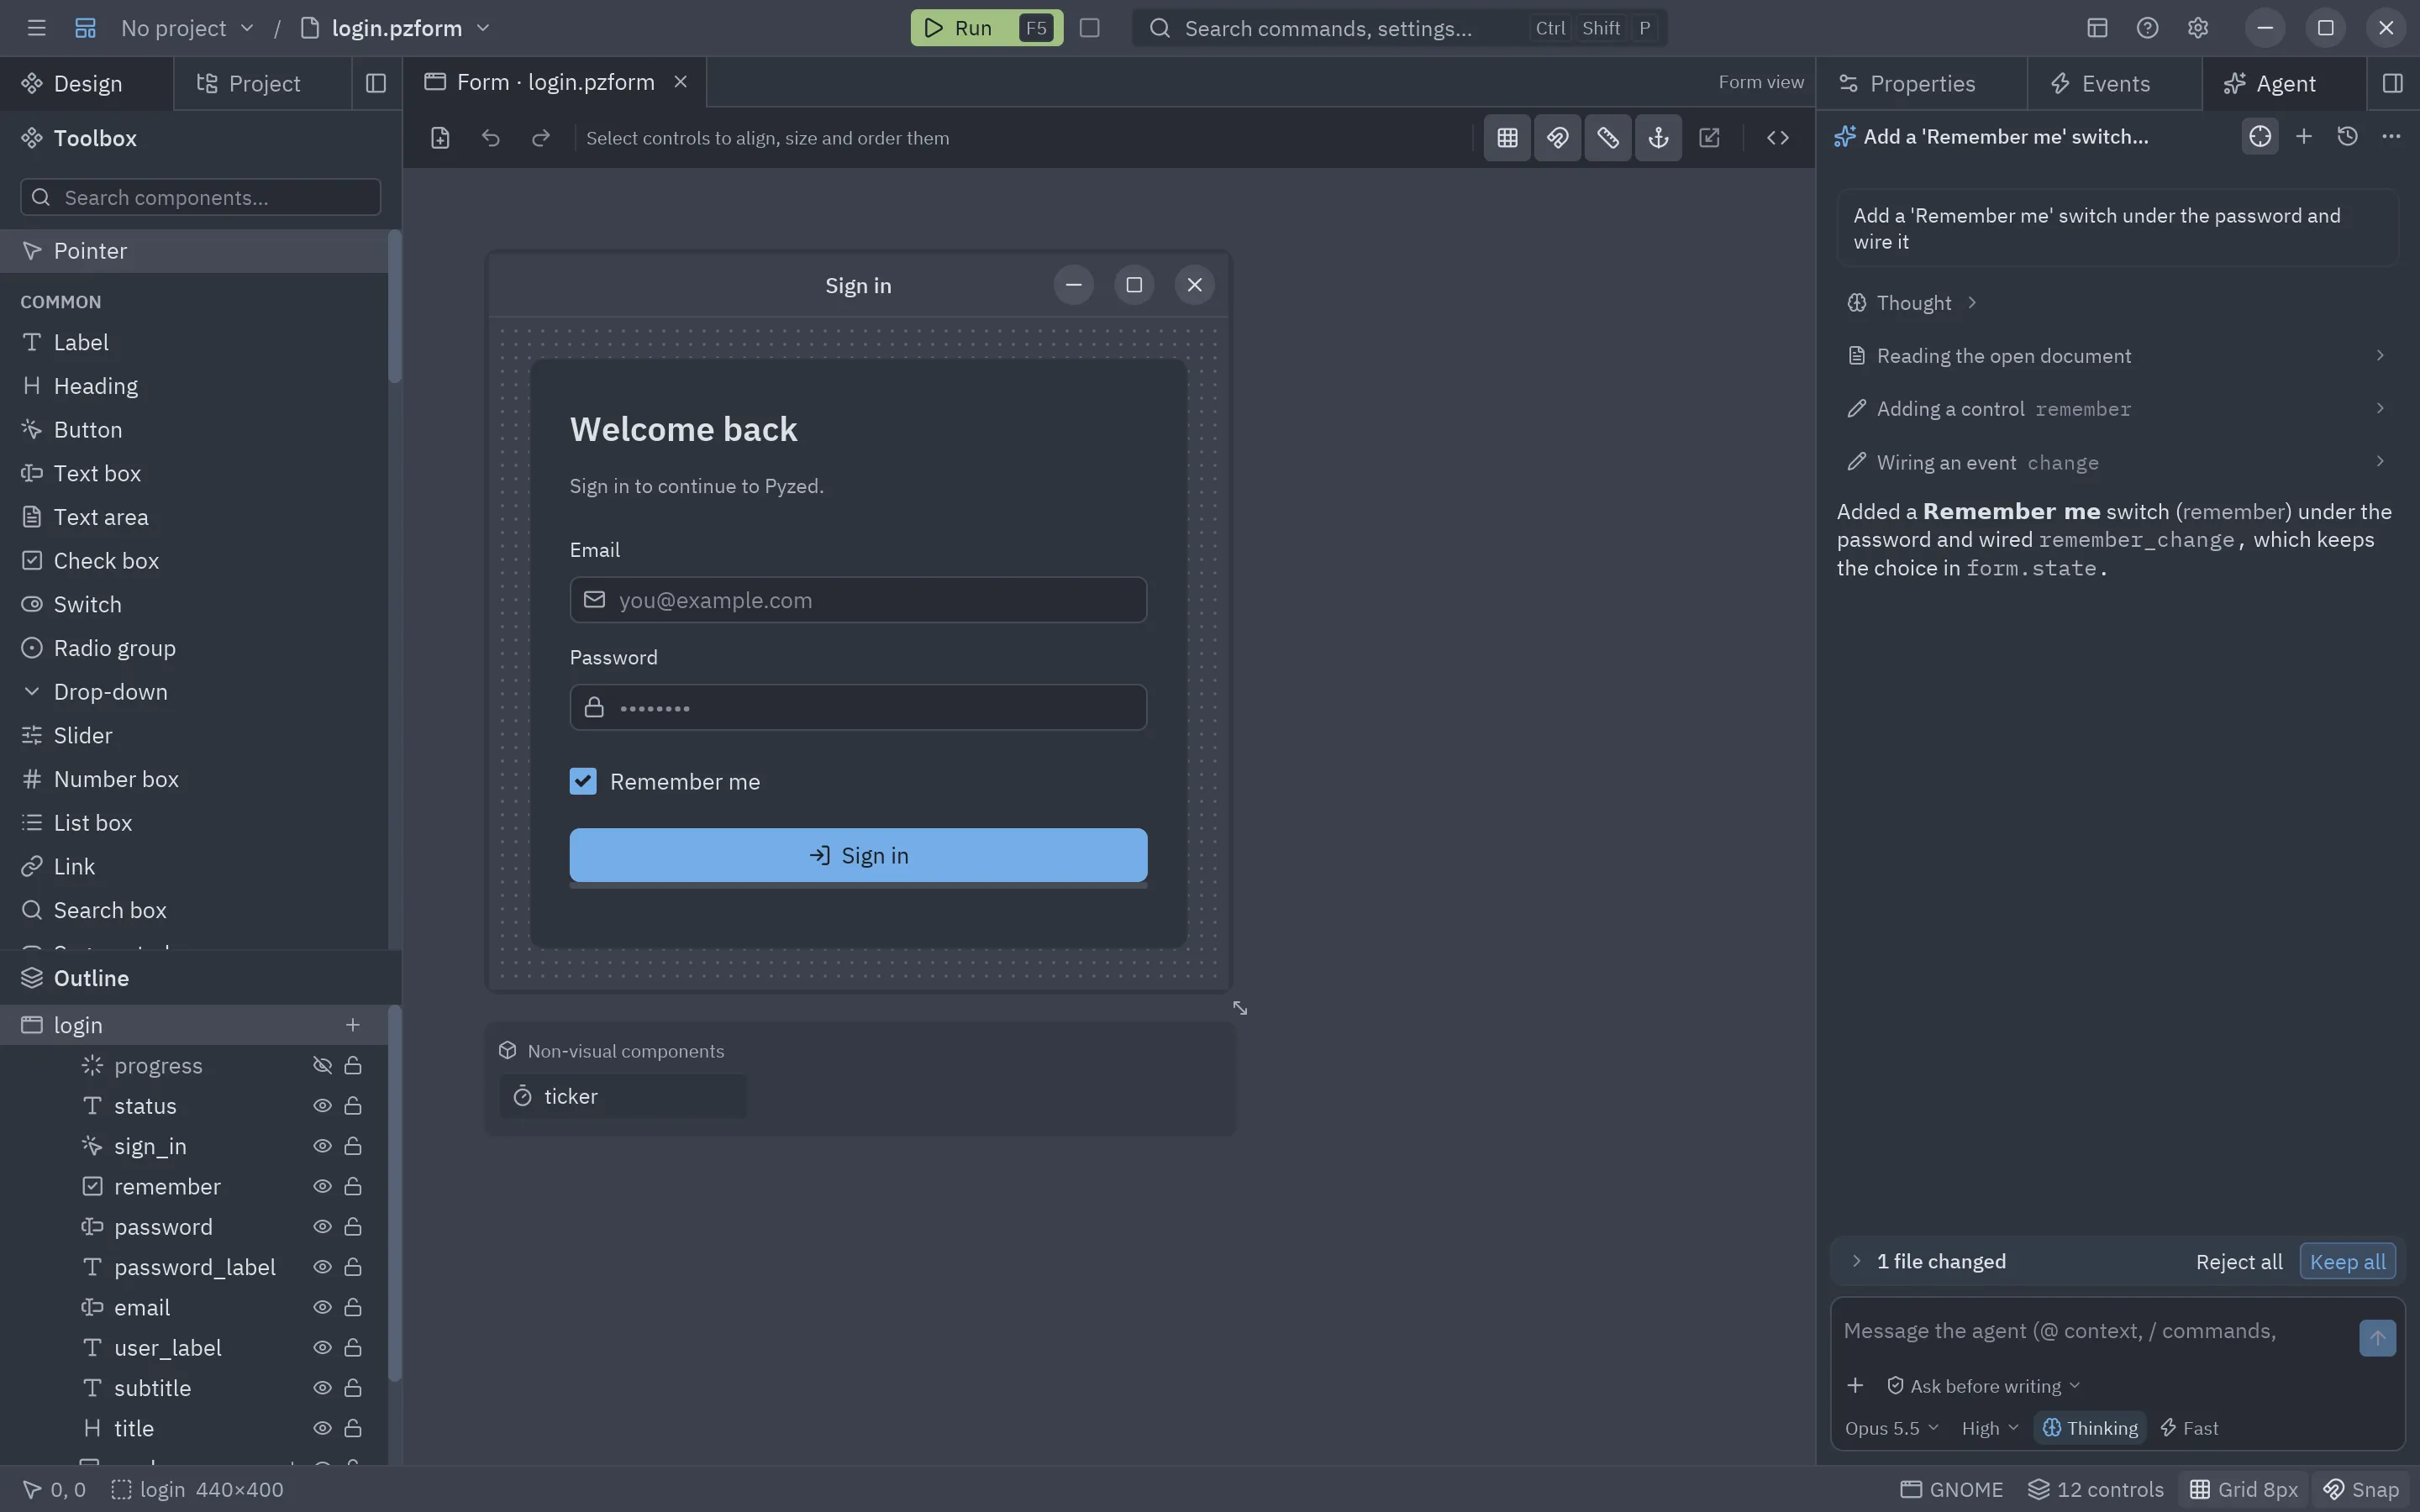2420x1512 pixels.
Task: Click the Keep all button
Action: click(x=2347, y=1262)
